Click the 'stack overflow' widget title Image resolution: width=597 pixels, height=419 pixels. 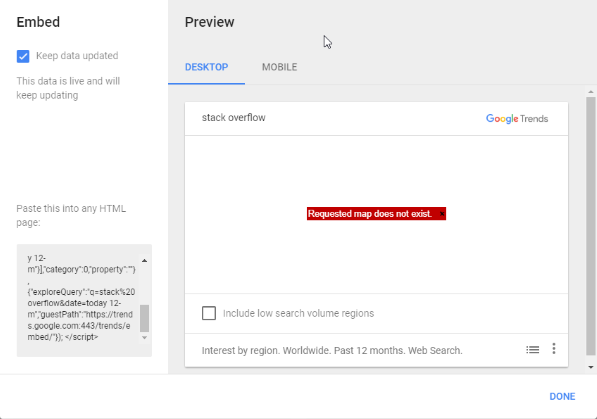tap(233, 118)
